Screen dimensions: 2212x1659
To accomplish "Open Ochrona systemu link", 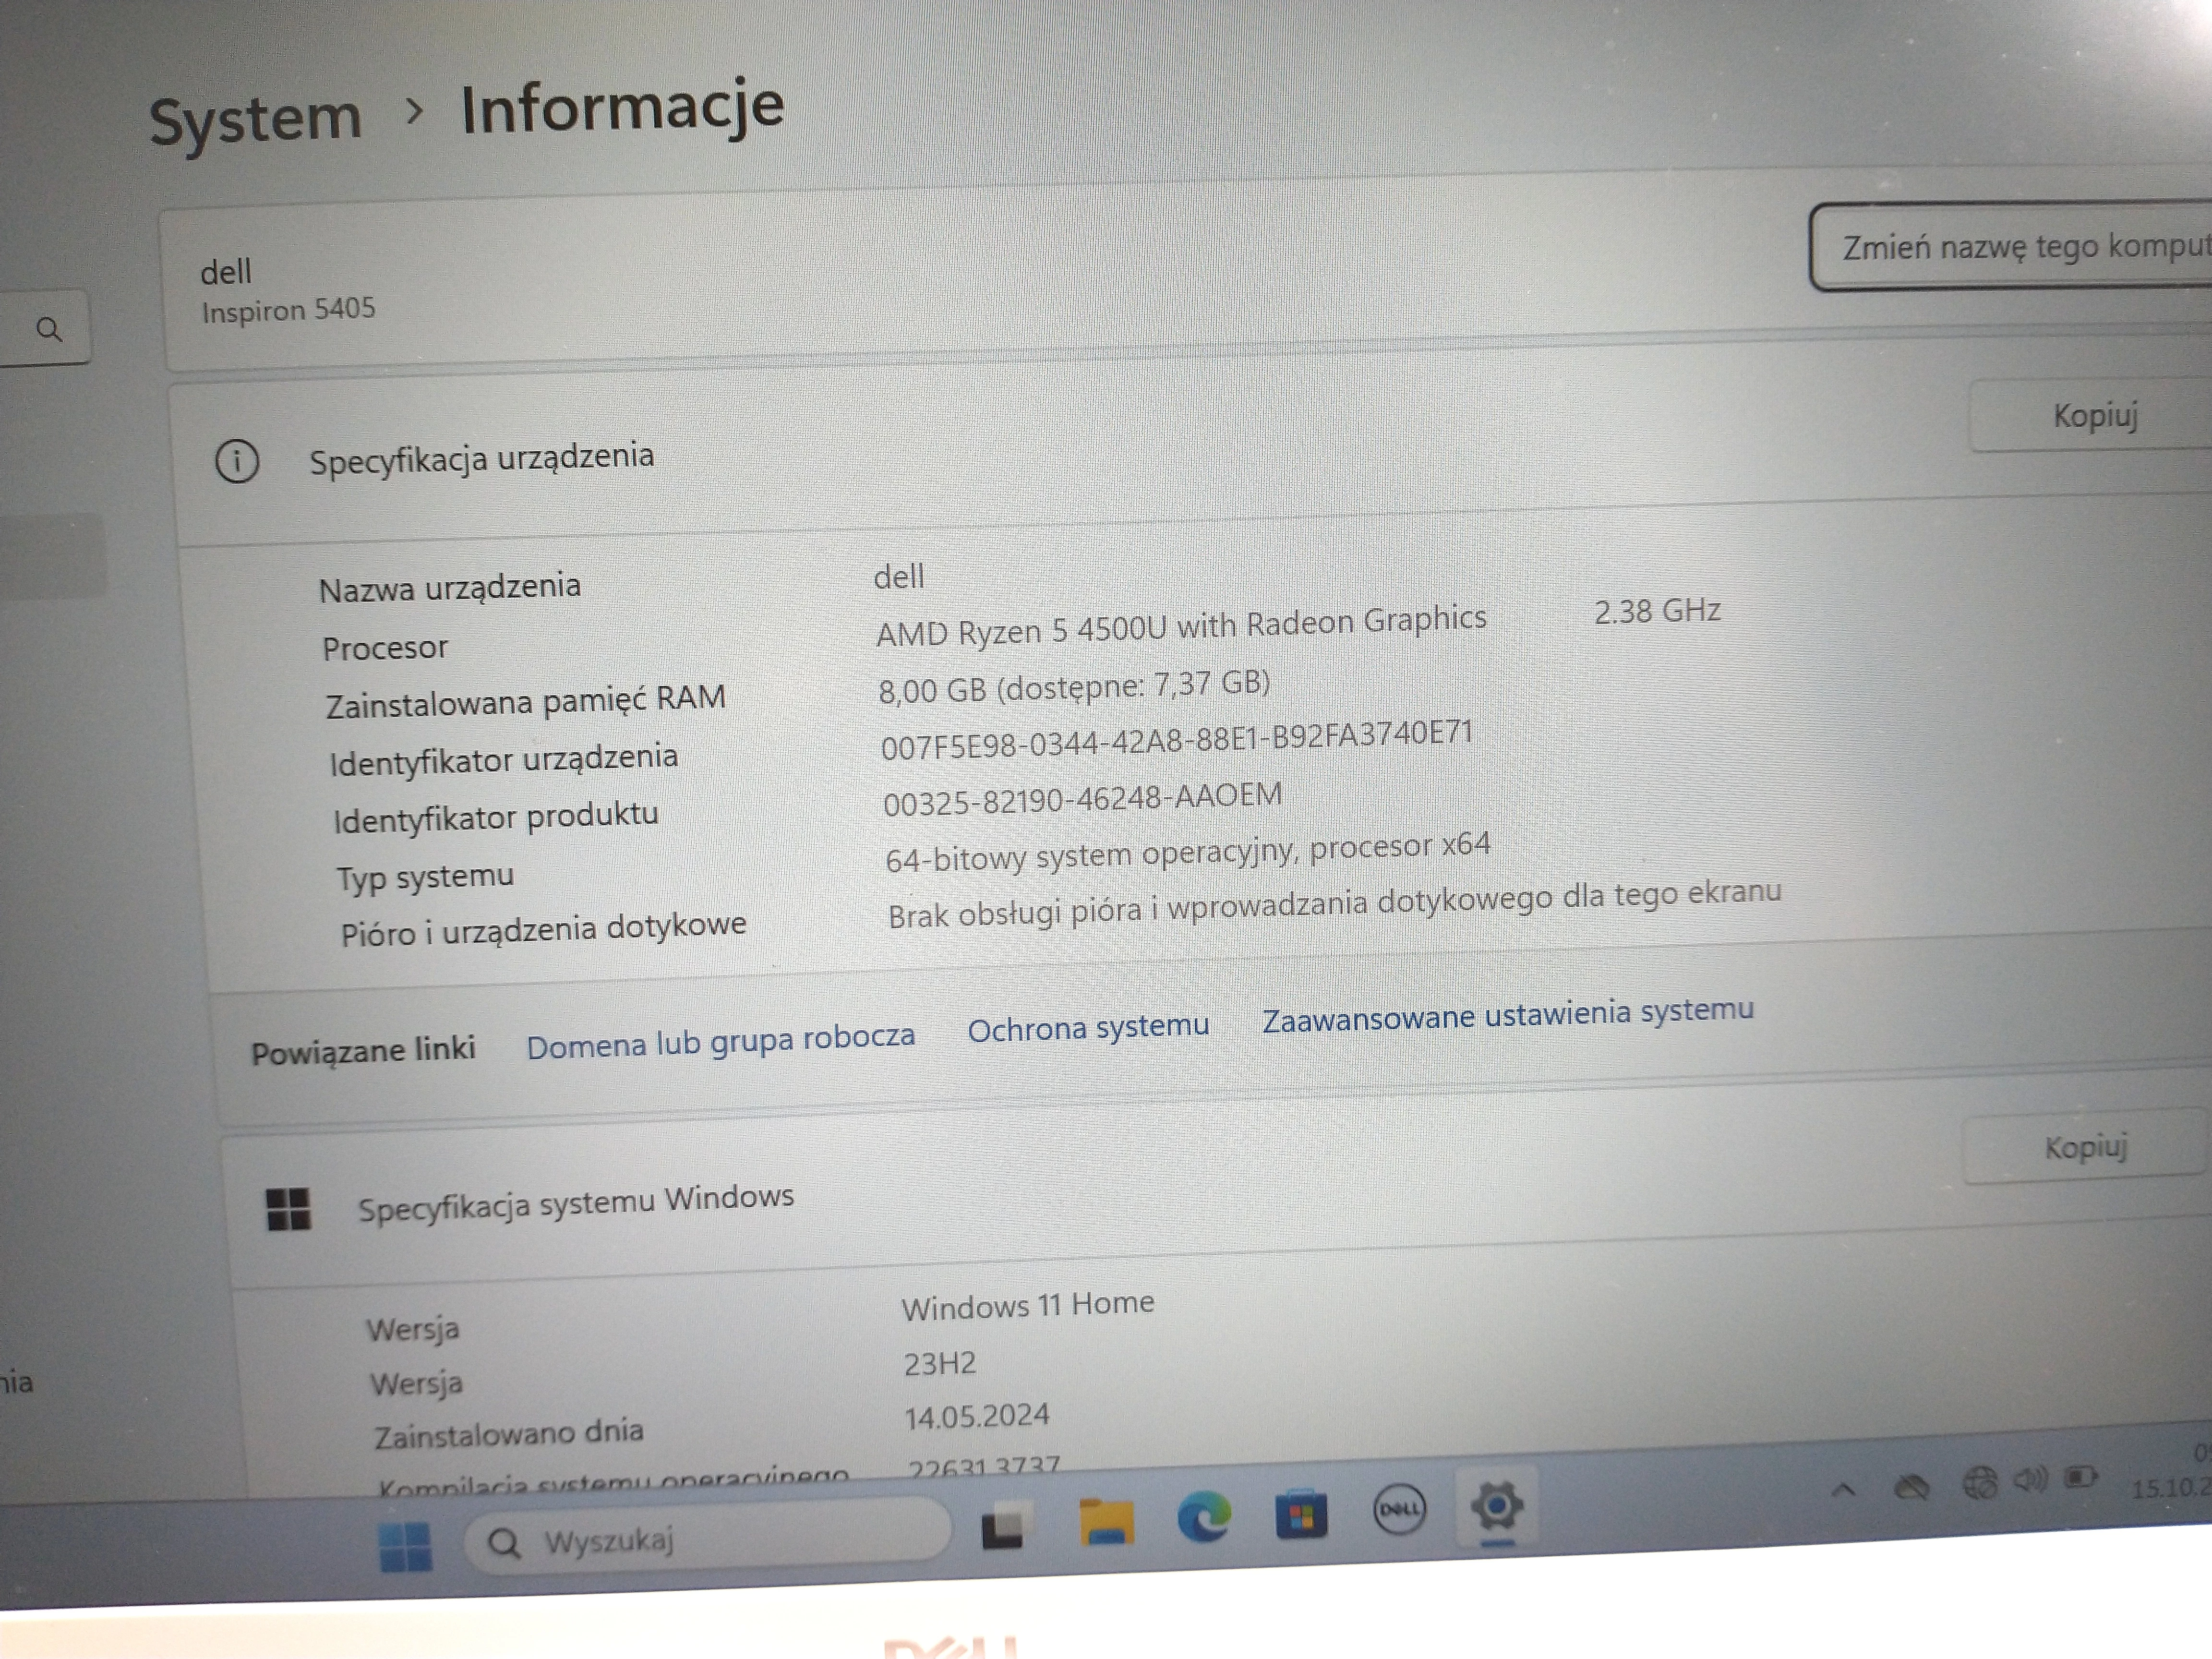I will tap(1088, 1027).
